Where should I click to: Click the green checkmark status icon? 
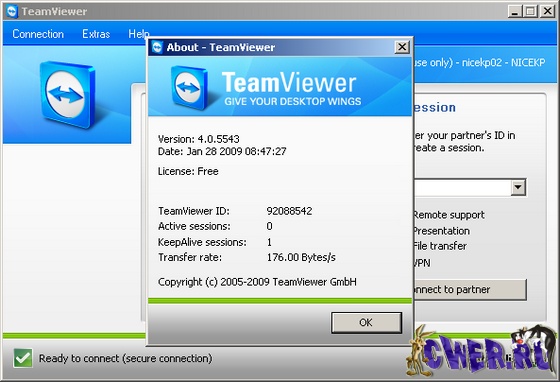click(23, 358)
